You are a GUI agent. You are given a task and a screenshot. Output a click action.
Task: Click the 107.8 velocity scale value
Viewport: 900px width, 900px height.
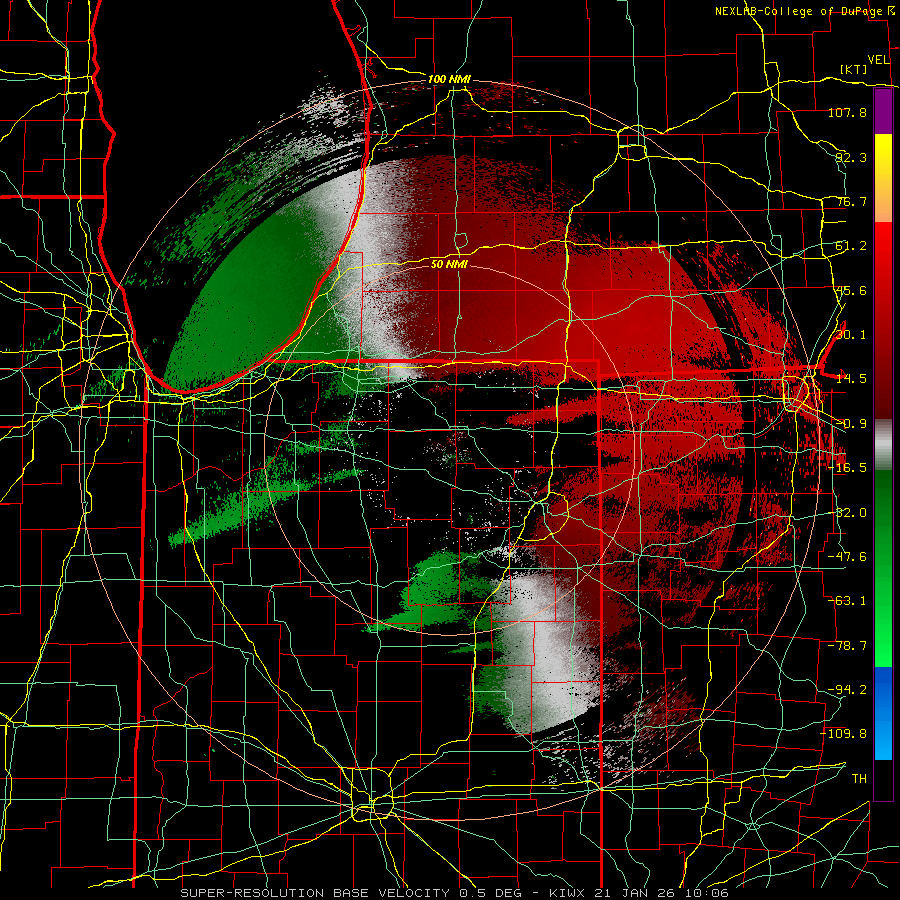(847, 112)
